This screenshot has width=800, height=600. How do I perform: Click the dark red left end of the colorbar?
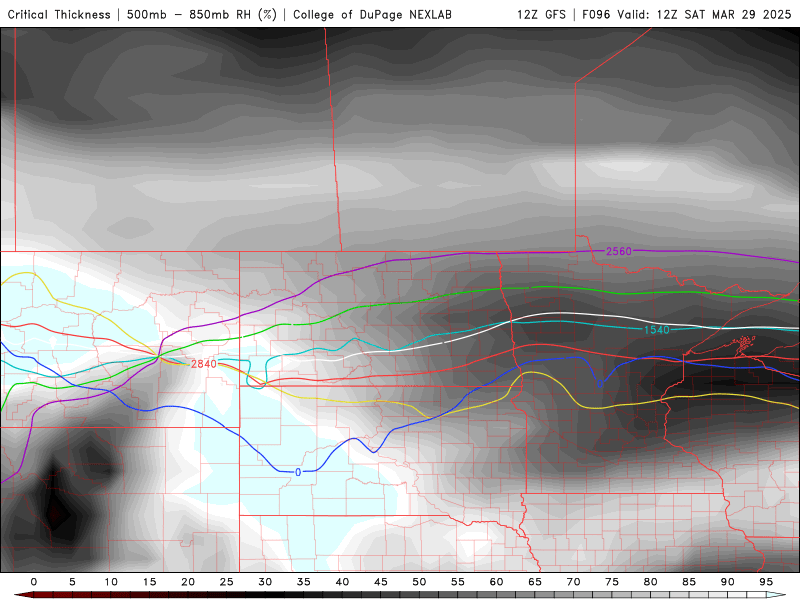click(x=23, y=595)
